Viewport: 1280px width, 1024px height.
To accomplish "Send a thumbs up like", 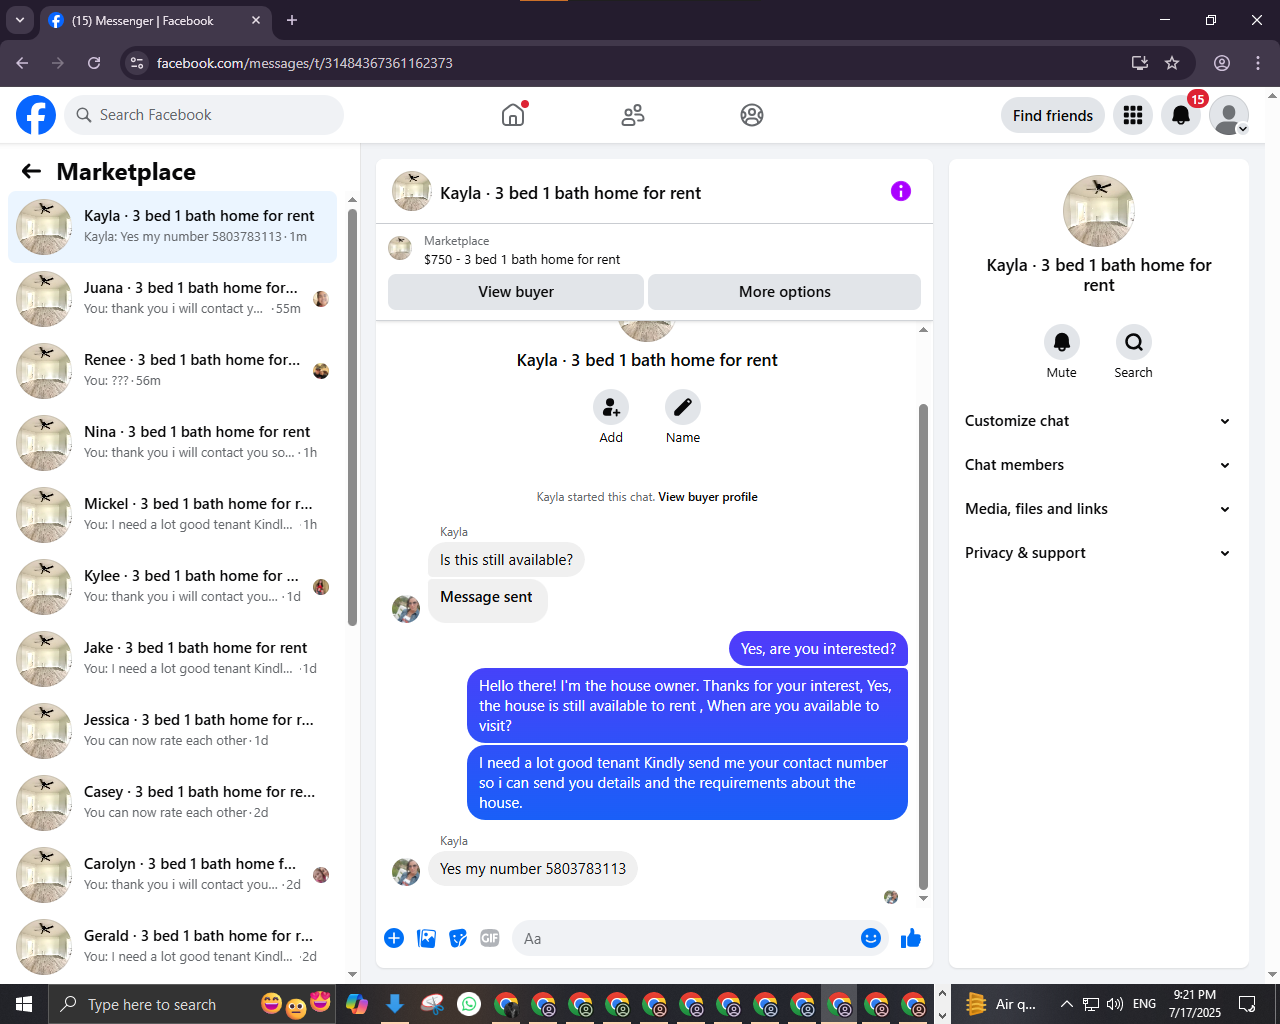I will 911,938.
